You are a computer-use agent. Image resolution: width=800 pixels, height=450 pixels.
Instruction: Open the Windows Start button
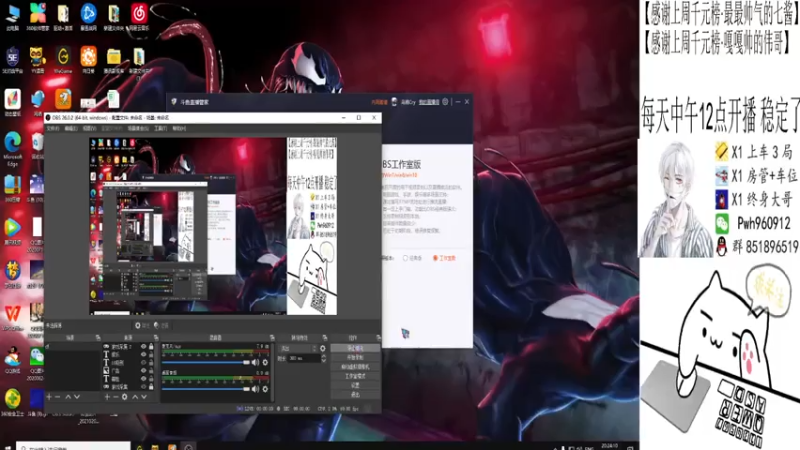(7, 447)
